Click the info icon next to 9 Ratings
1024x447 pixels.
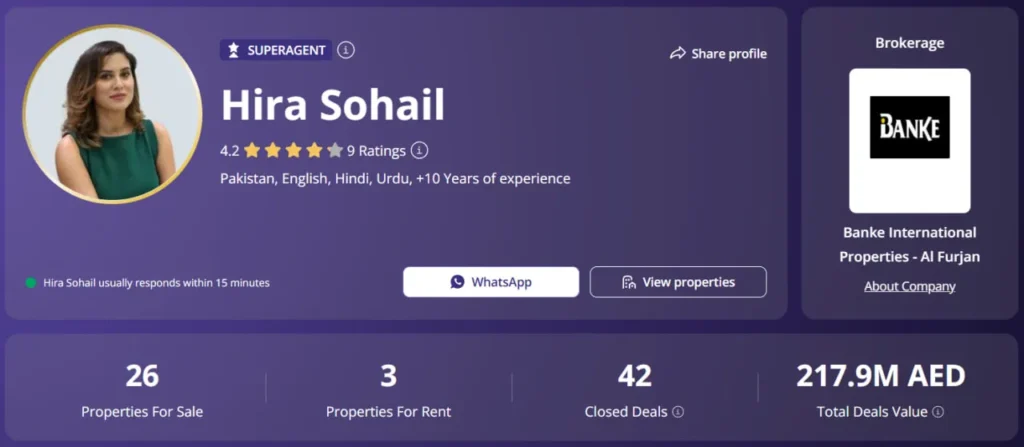420,151
